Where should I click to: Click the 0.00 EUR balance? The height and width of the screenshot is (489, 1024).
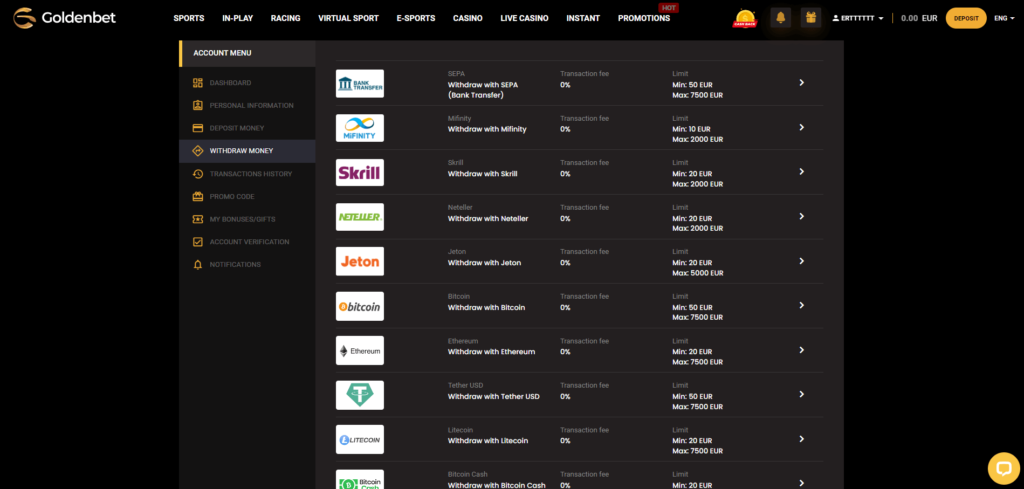click(920, 18)
